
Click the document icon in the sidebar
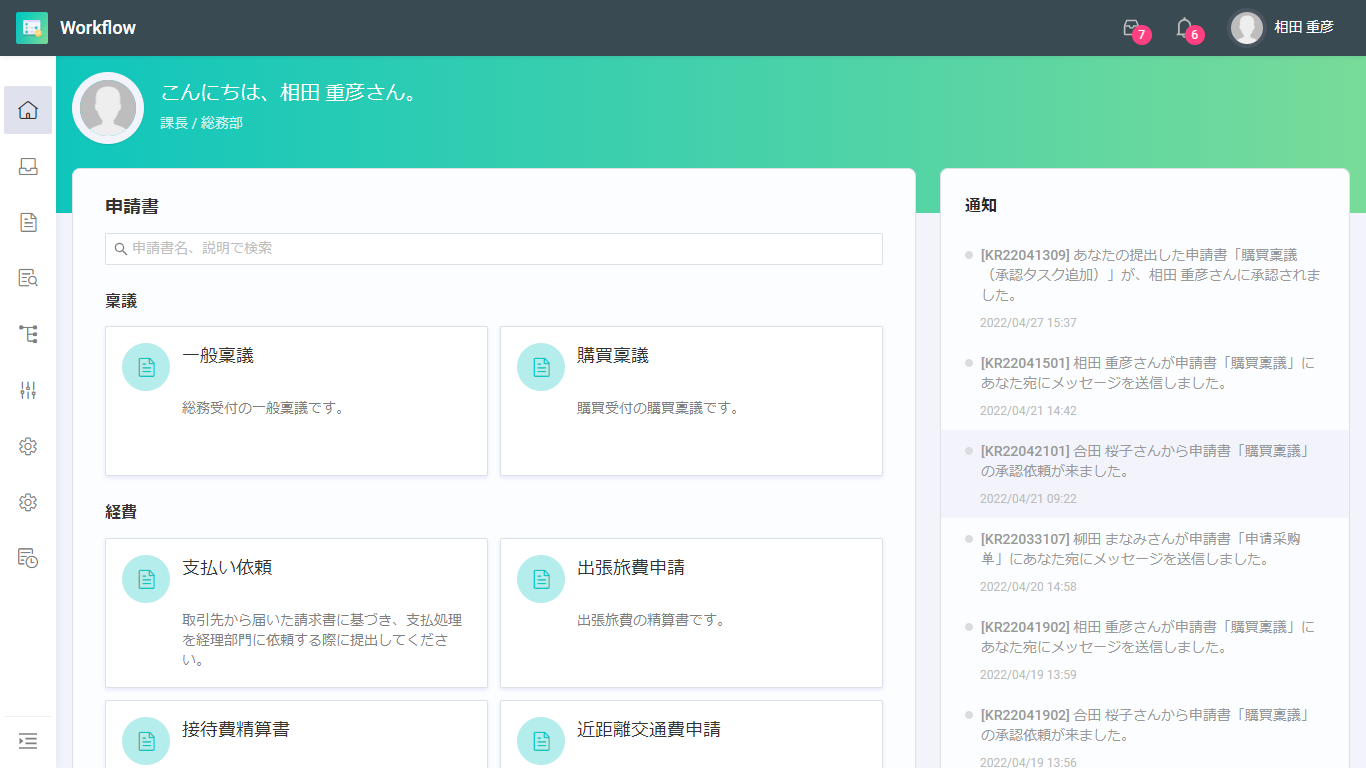coord(28,222)
